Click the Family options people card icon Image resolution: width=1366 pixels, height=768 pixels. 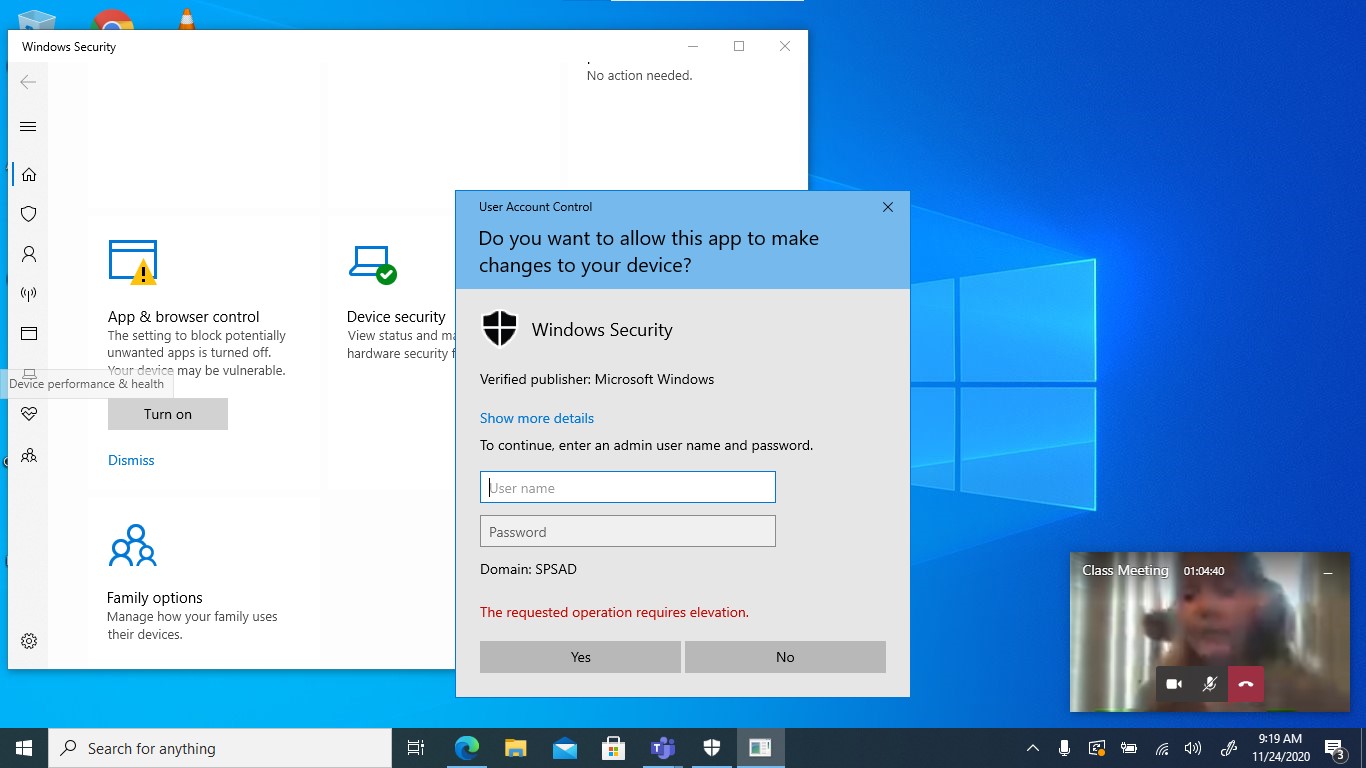point(133,545)
